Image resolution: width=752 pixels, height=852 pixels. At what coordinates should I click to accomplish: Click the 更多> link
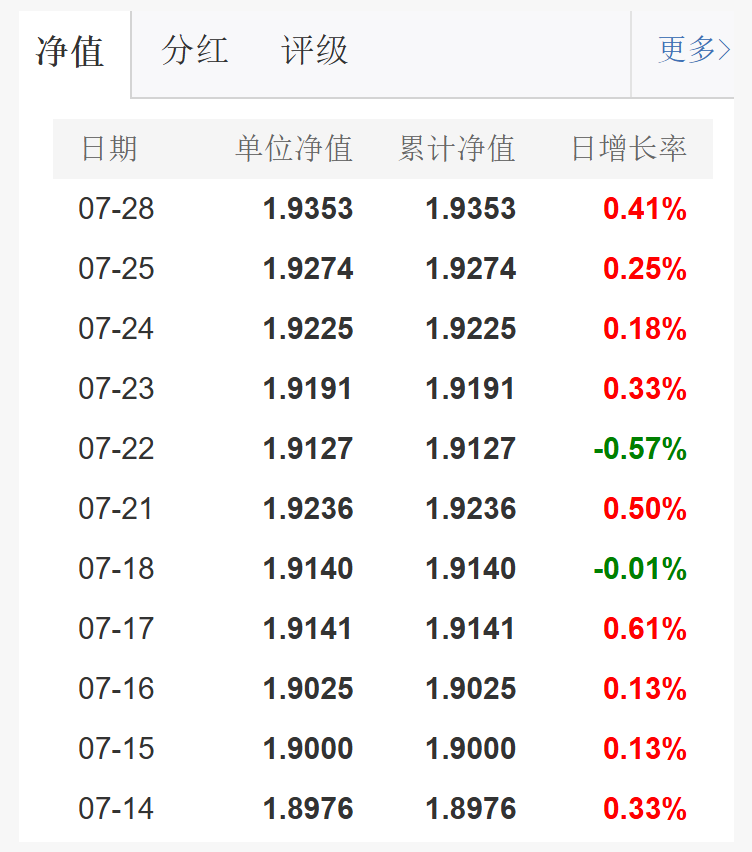tap(694, 49)
